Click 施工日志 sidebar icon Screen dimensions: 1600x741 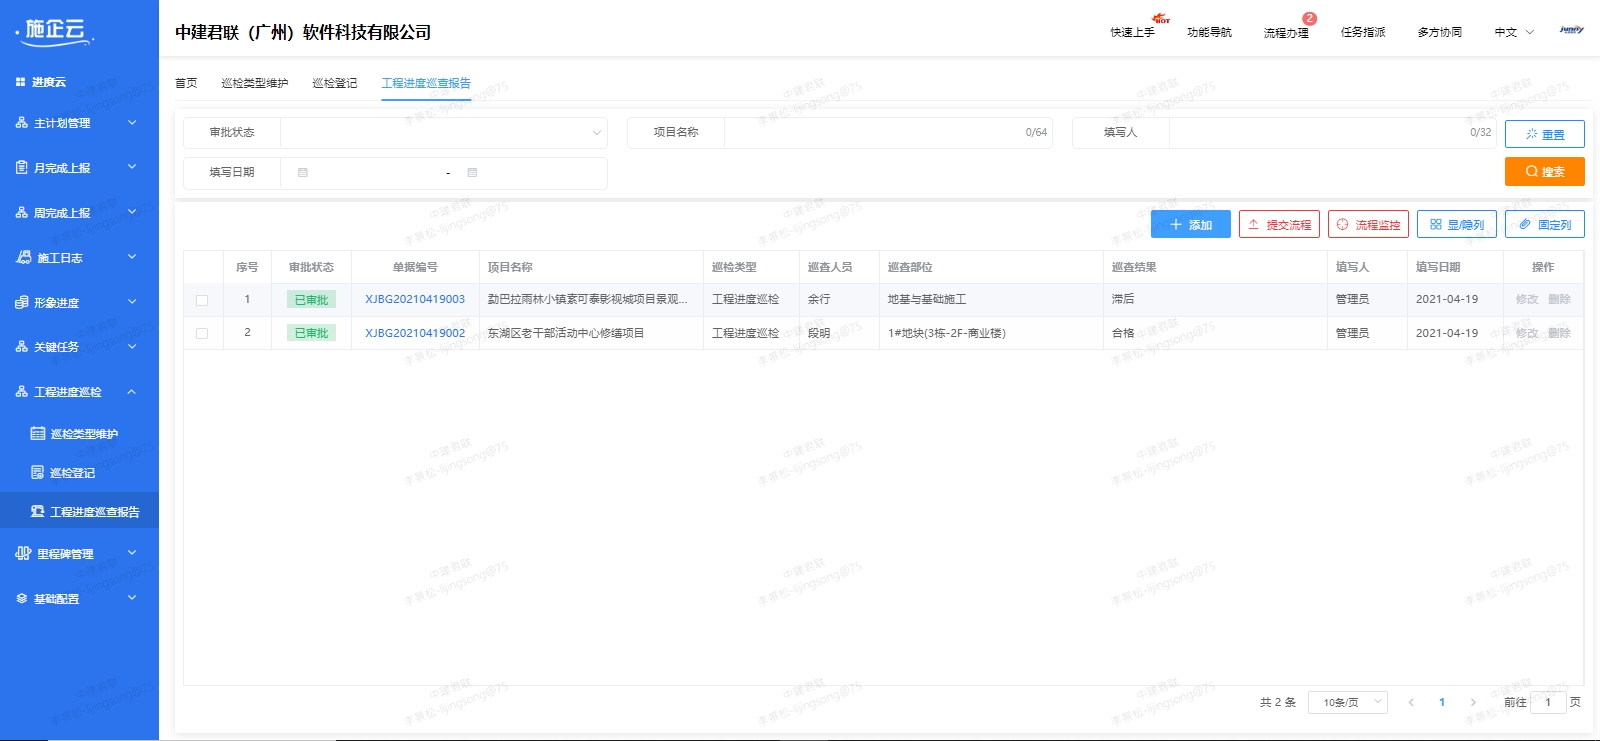tap(24, 257)
